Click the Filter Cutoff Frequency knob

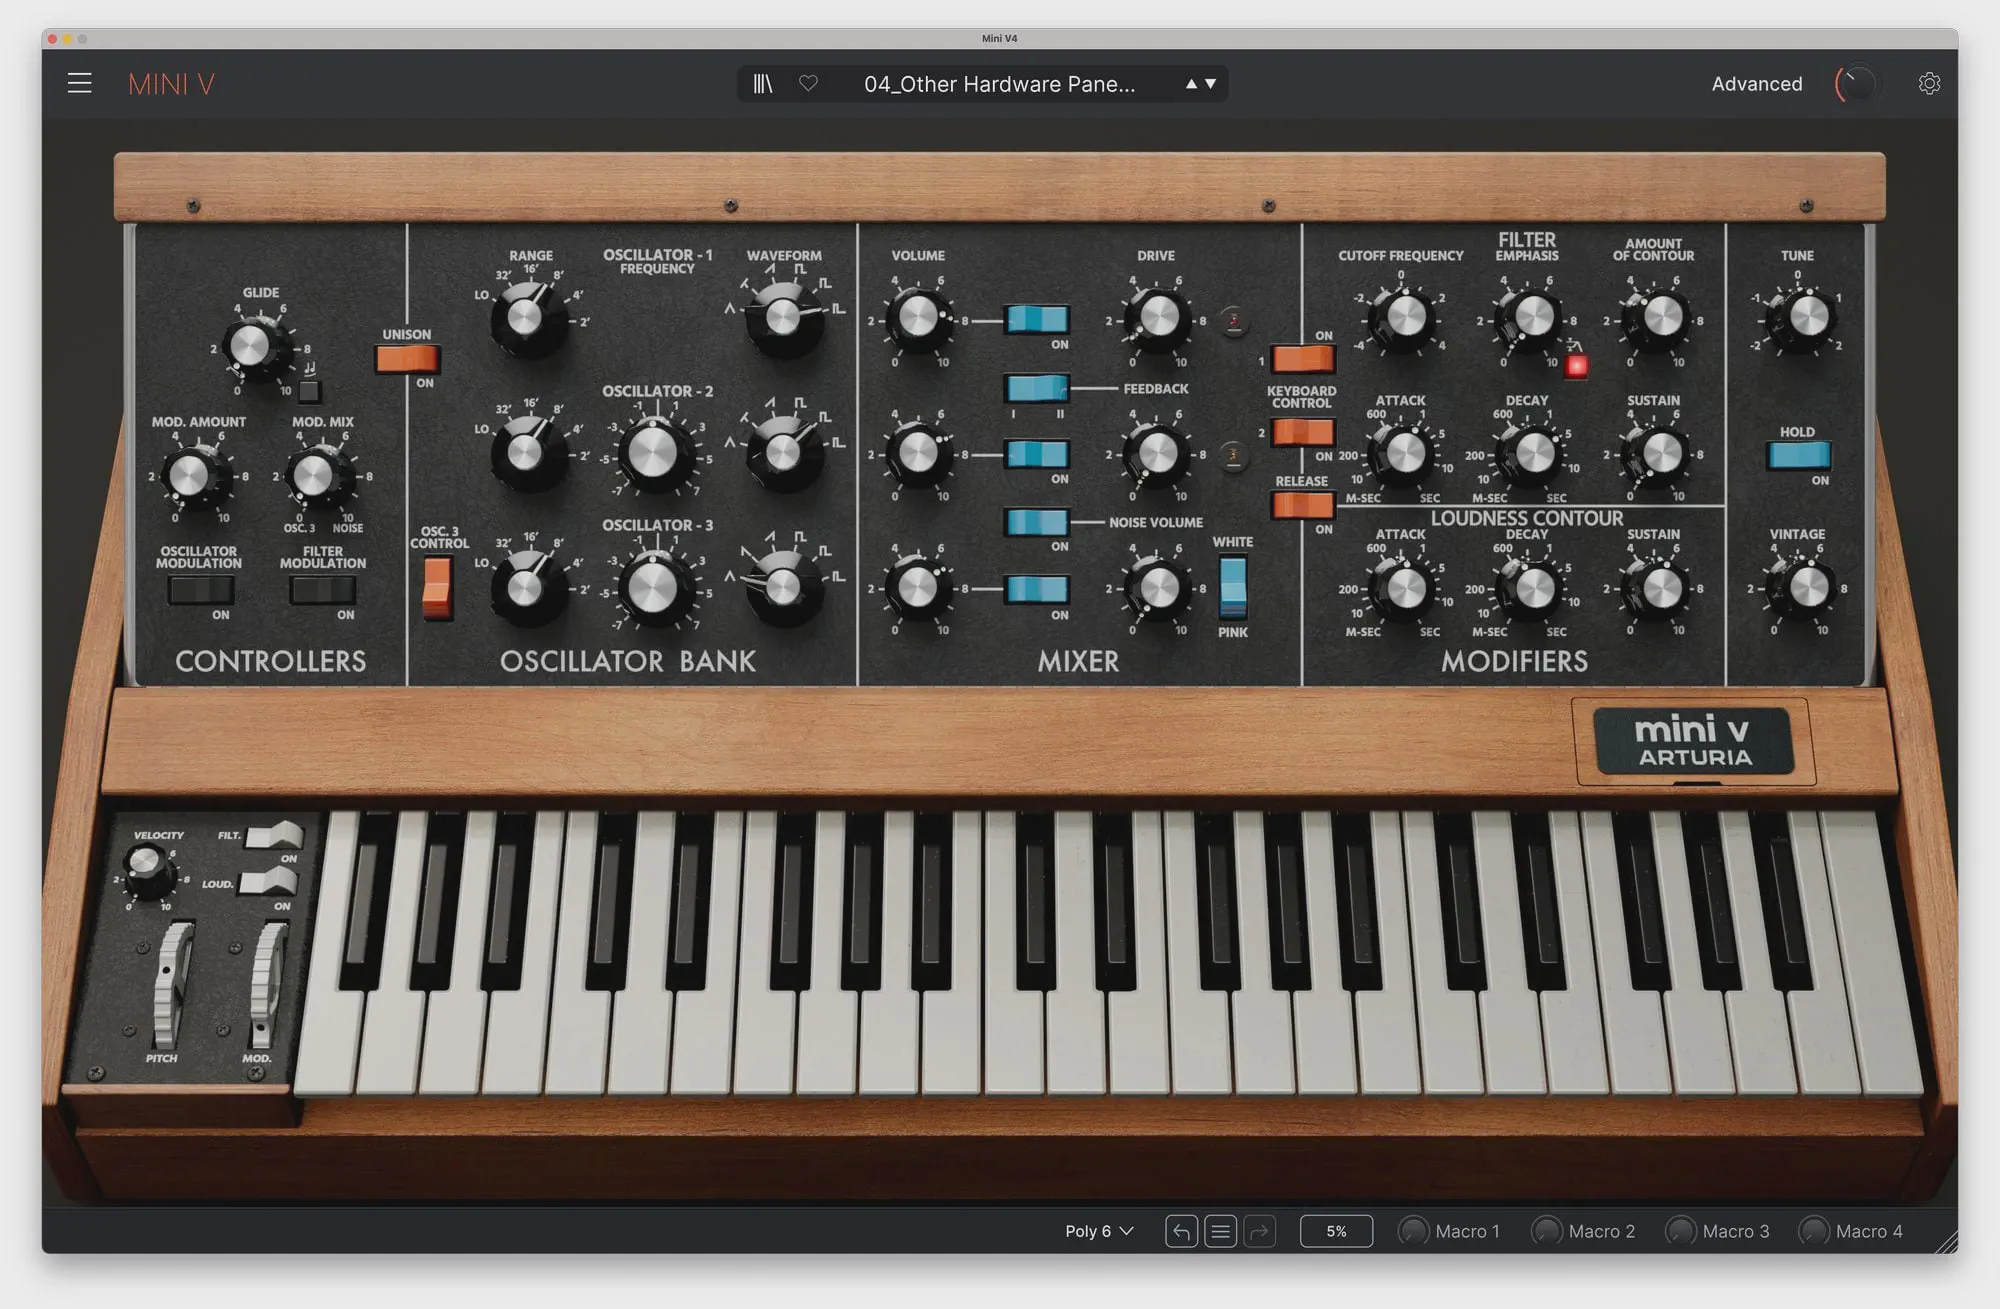[1405, 317]
